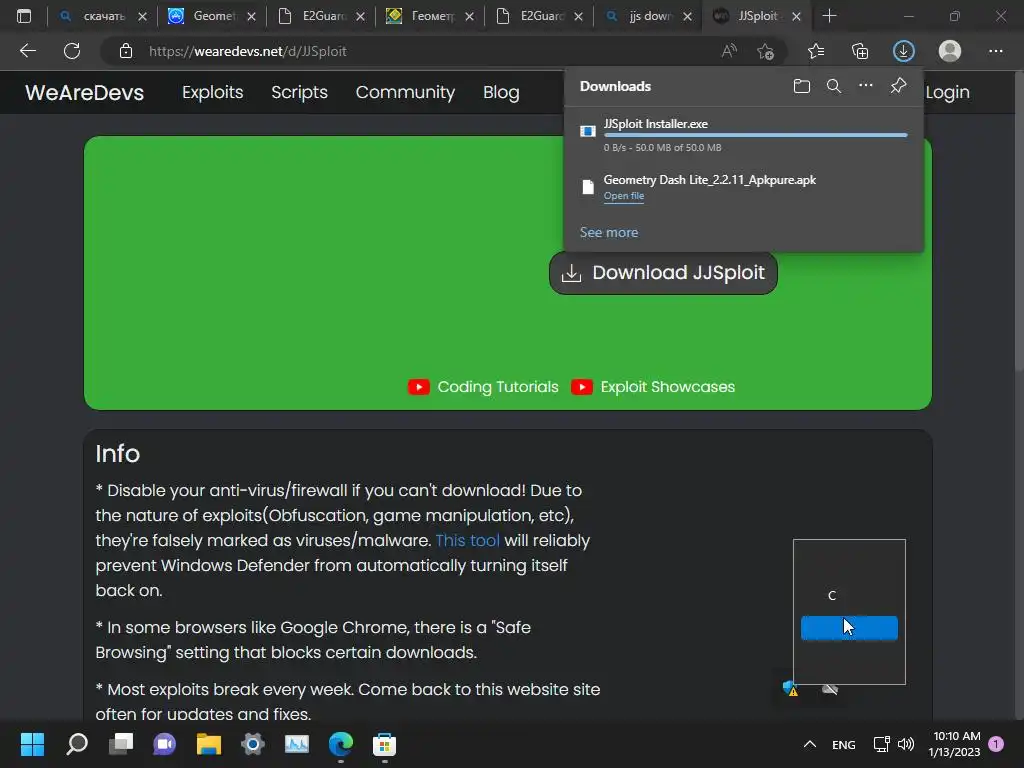
Task: Open the Community menu item
Action: 406,92
